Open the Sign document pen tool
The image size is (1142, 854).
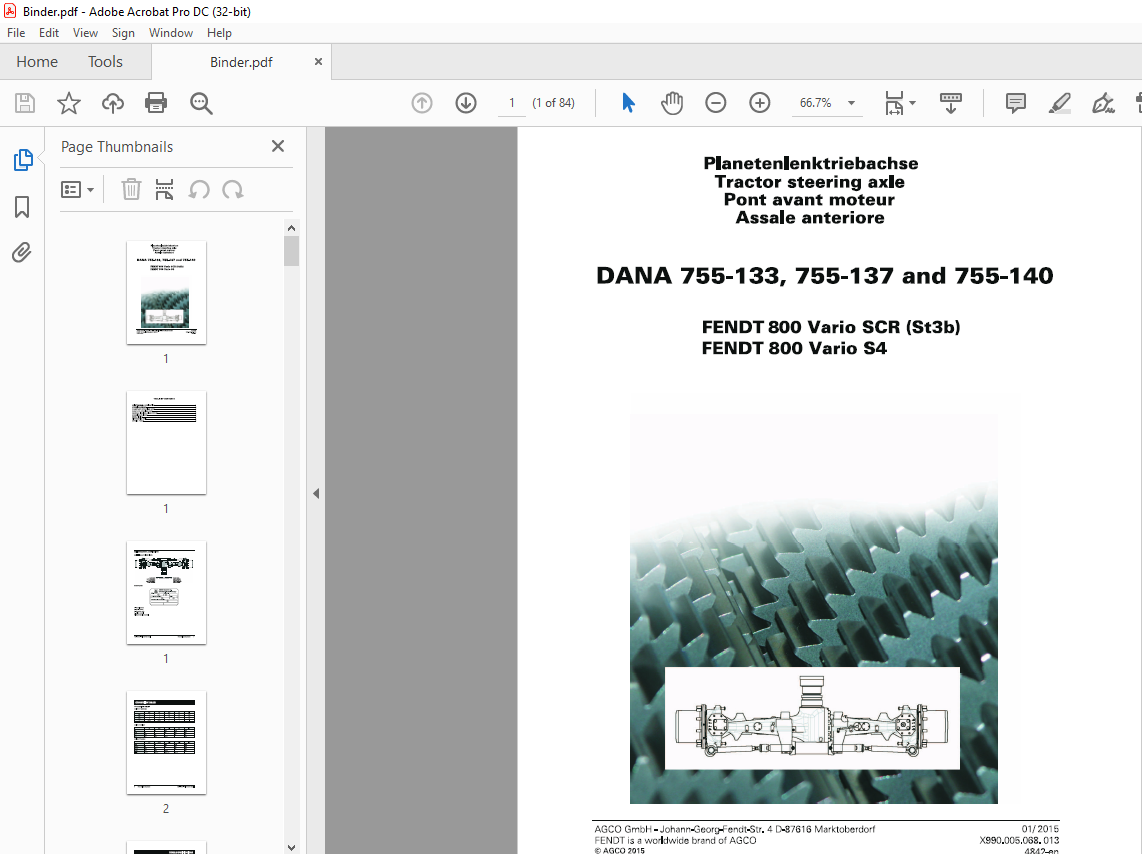[1103, 103]
